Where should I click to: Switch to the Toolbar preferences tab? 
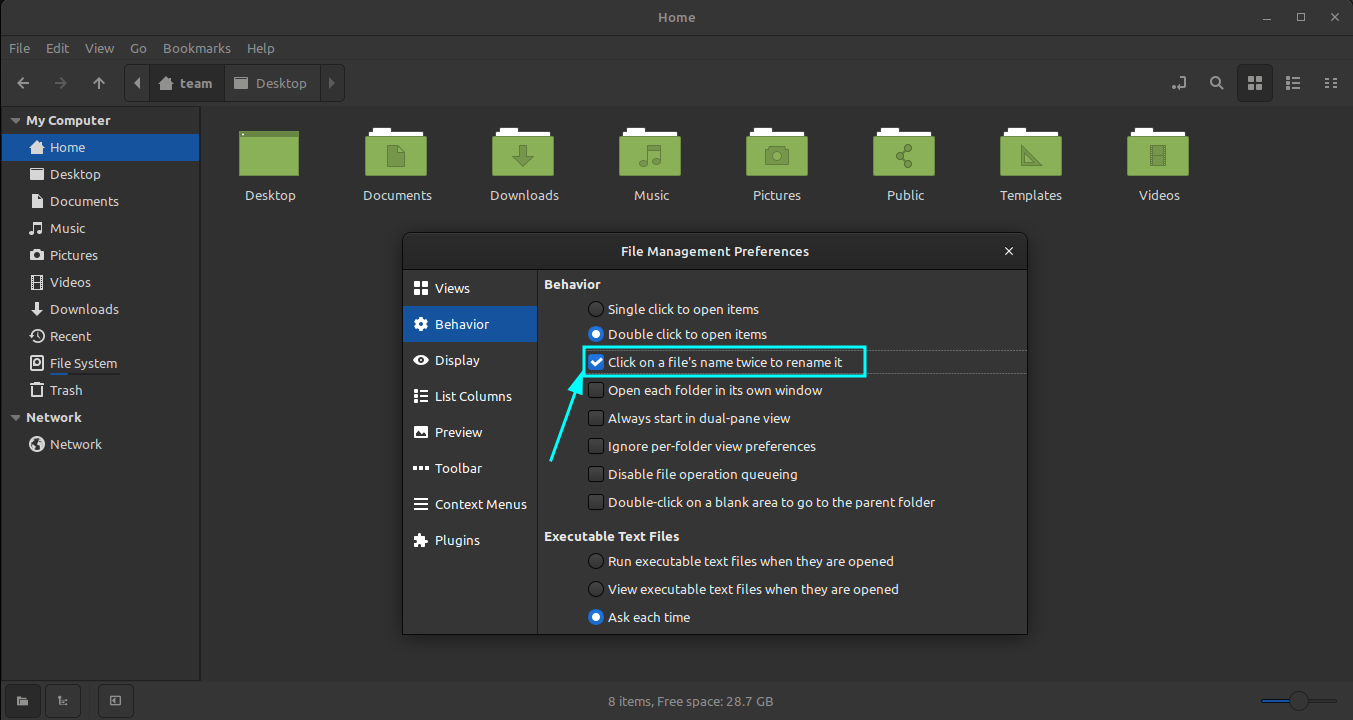pyautogui.click(x=470, y=468)
